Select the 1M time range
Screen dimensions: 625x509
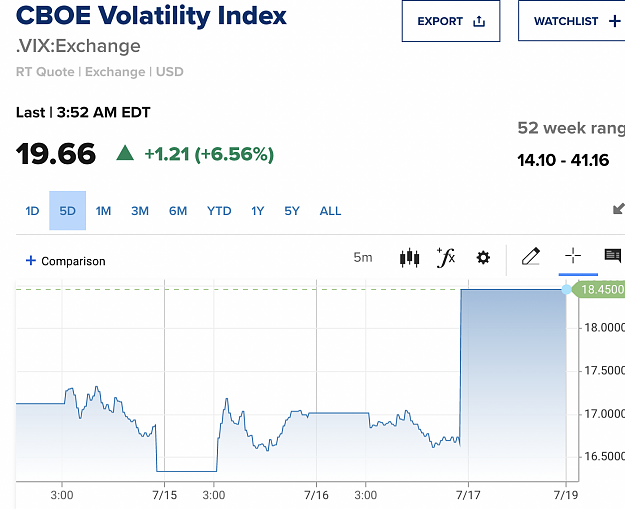(x=103, y=211)
